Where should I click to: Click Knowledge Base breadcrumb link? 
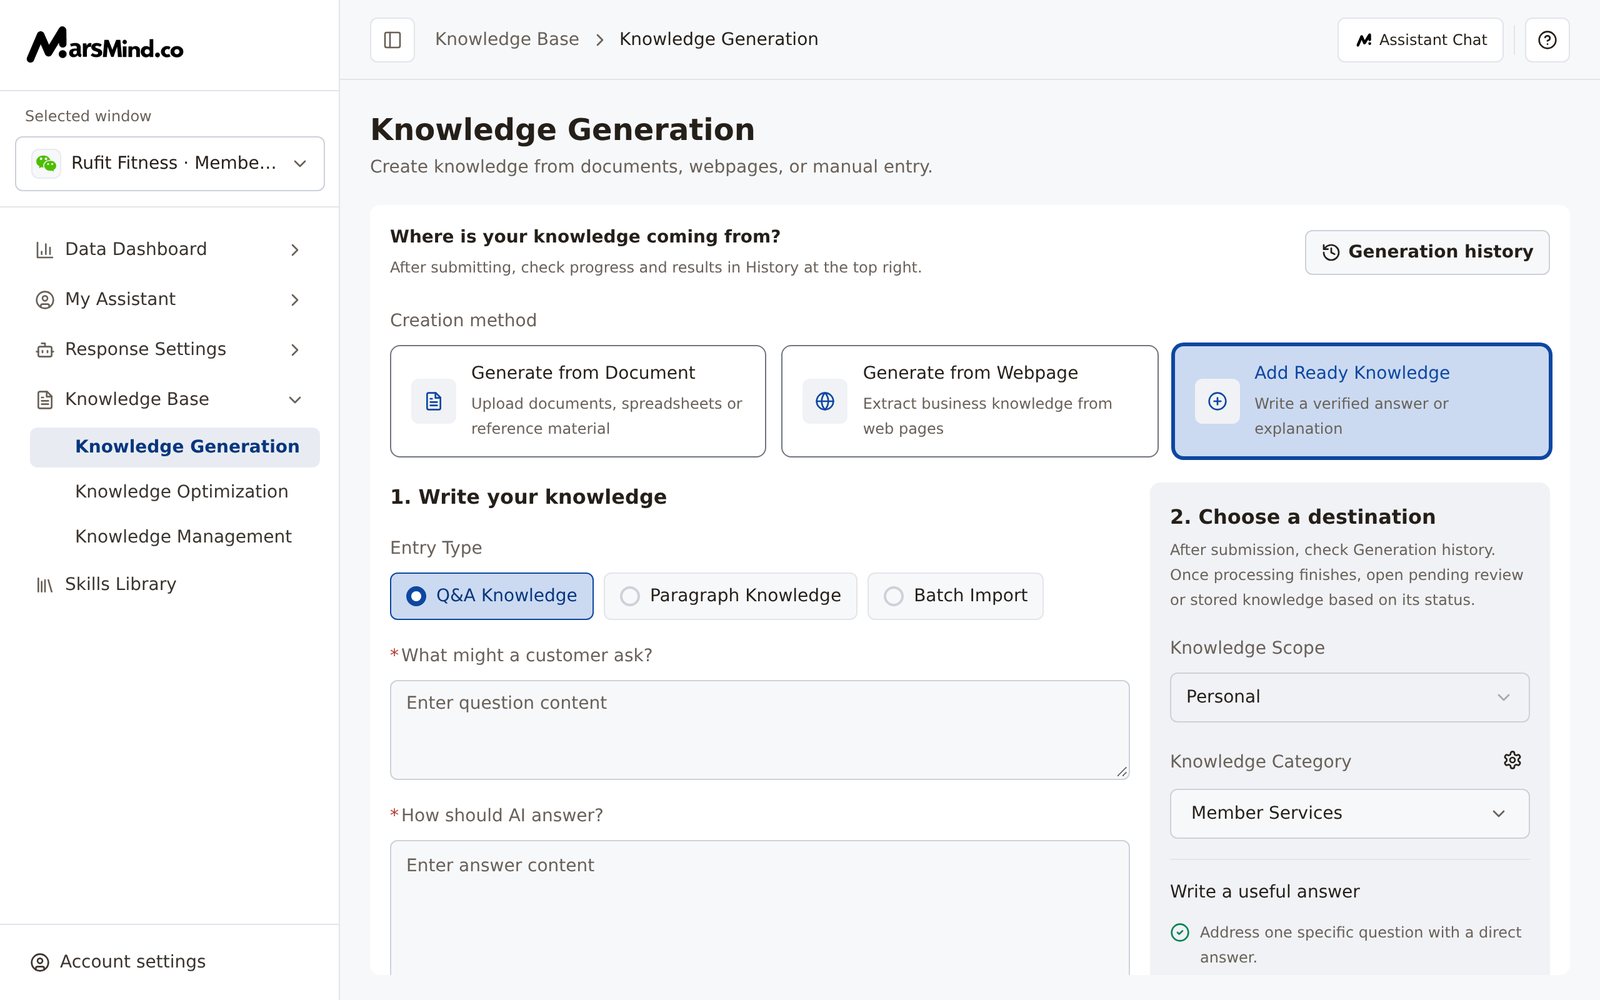pos(507,39)
